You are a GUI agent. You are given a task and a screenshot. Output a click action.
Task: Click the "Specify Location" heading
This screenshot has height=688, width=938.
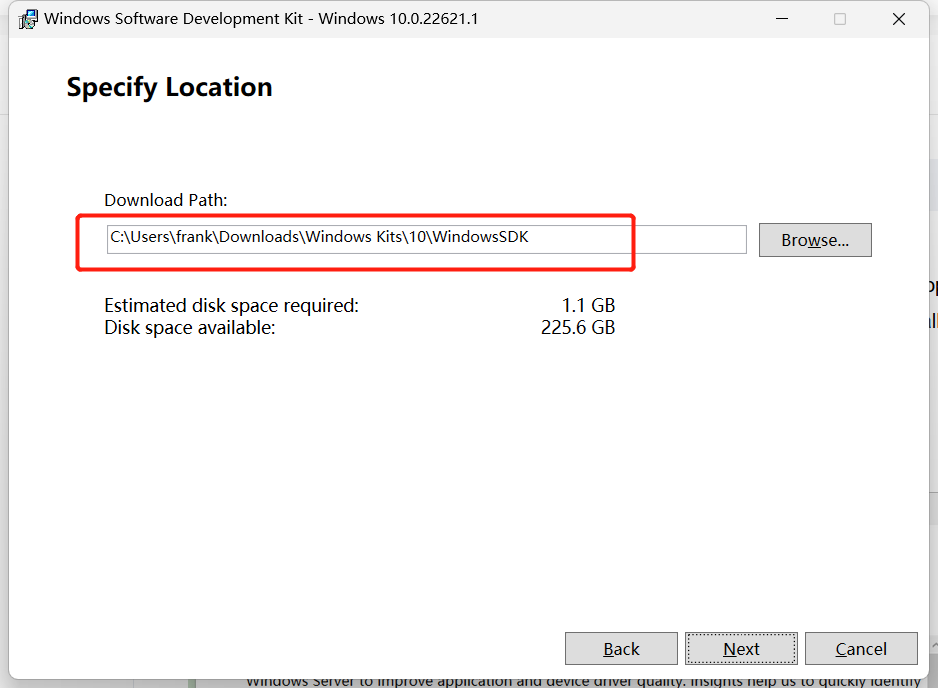click(x=169, y=87)
